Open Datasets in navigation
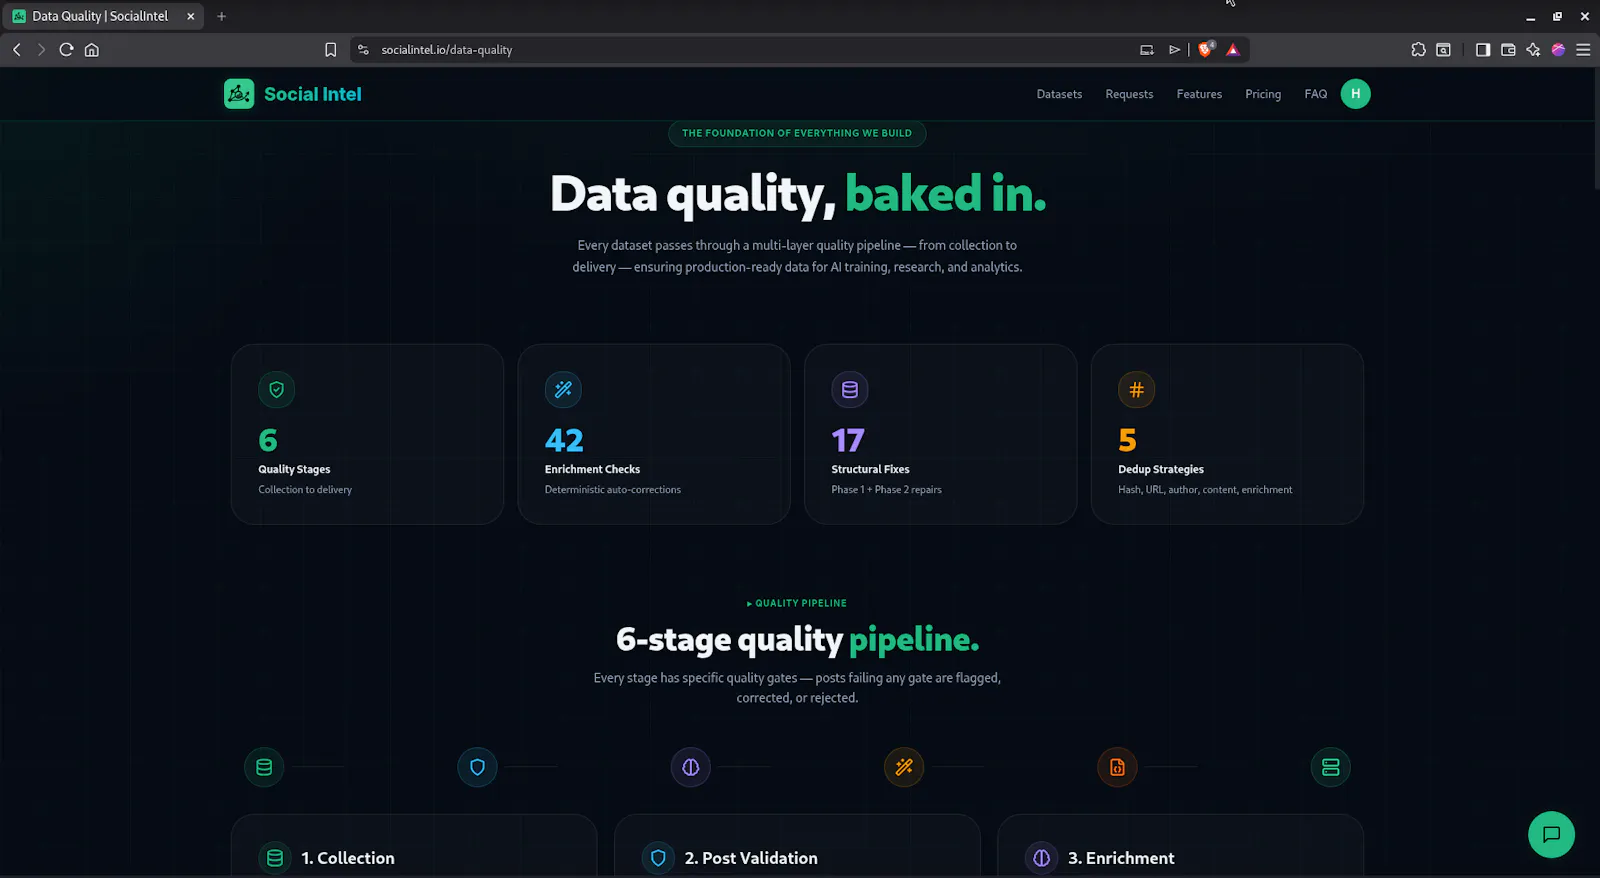 (x=1059, y=94)
